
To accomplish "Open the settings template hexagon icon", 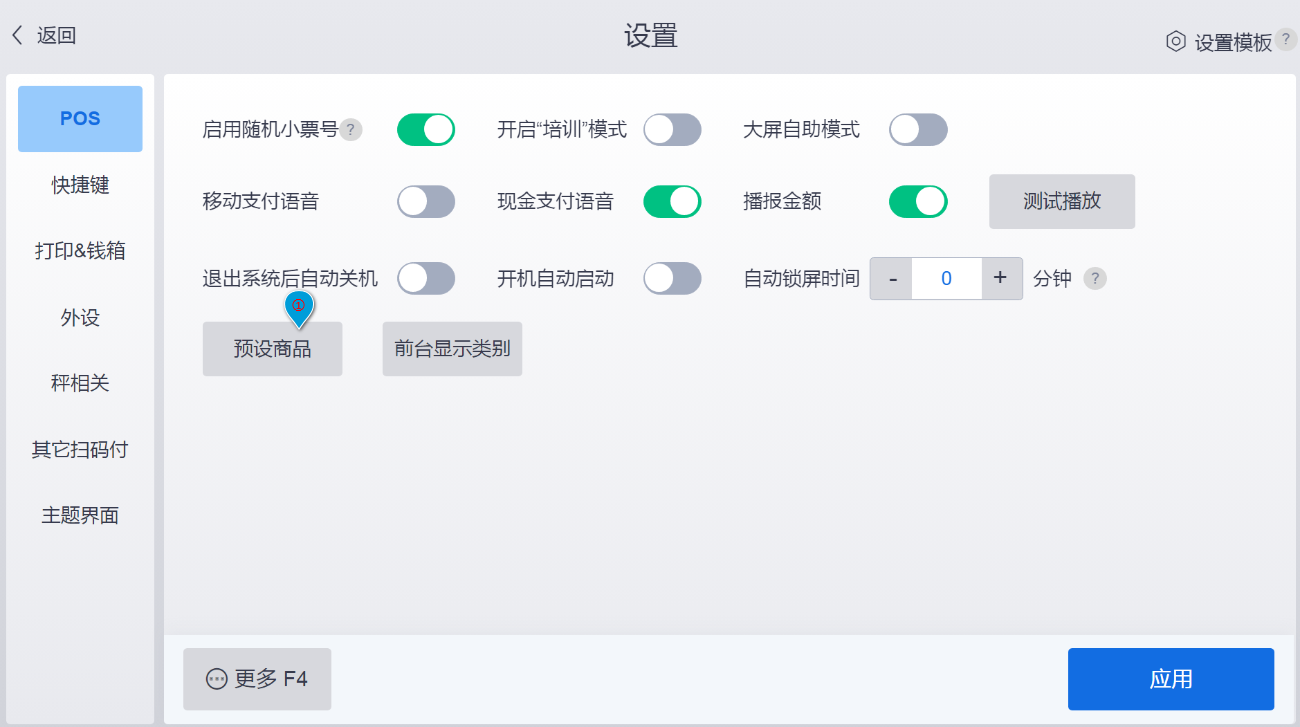I will pos(1176,42).
